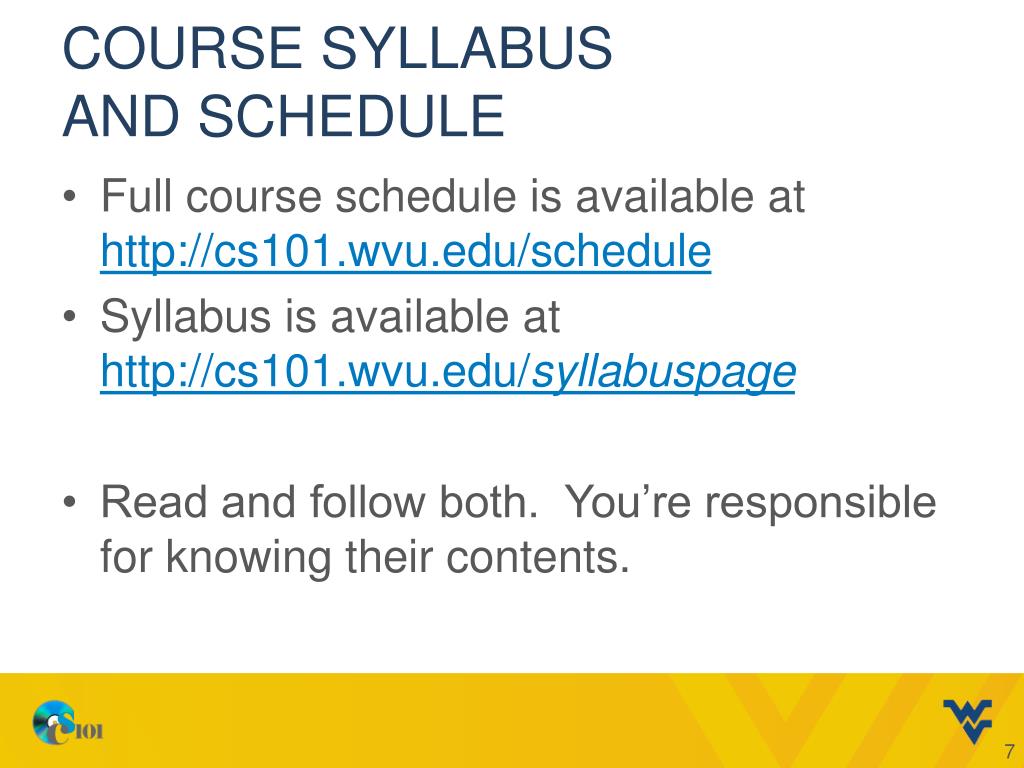Click the bullet dot before 'Syllabus is'
This screenshot has height=768, width=1024.
point(70,317)
